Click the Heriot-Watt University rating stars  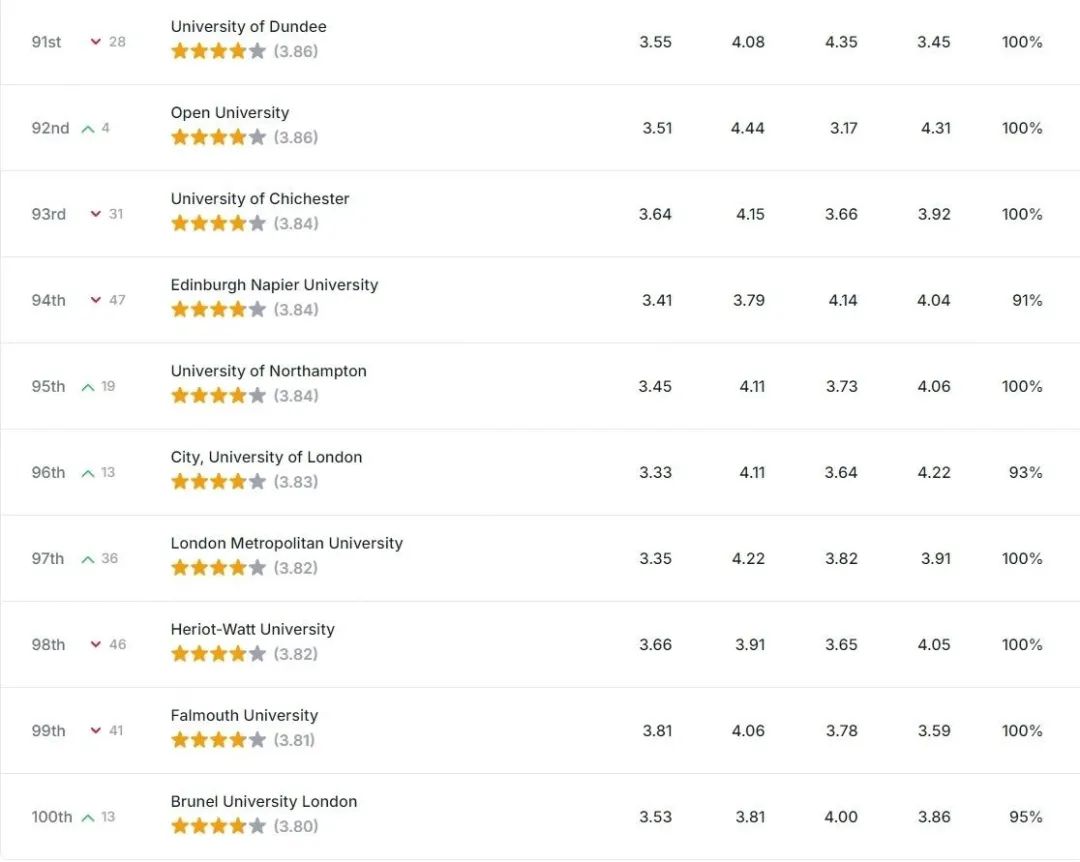click(218, 654)
